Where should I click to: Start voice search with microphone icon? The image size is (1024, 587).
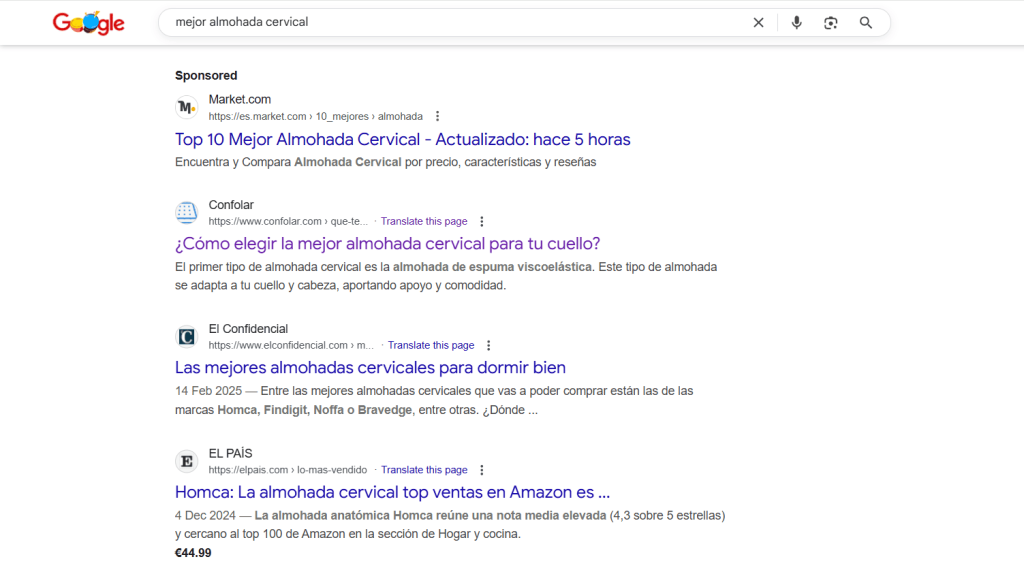pyautogui.click(x=796, y=23)
